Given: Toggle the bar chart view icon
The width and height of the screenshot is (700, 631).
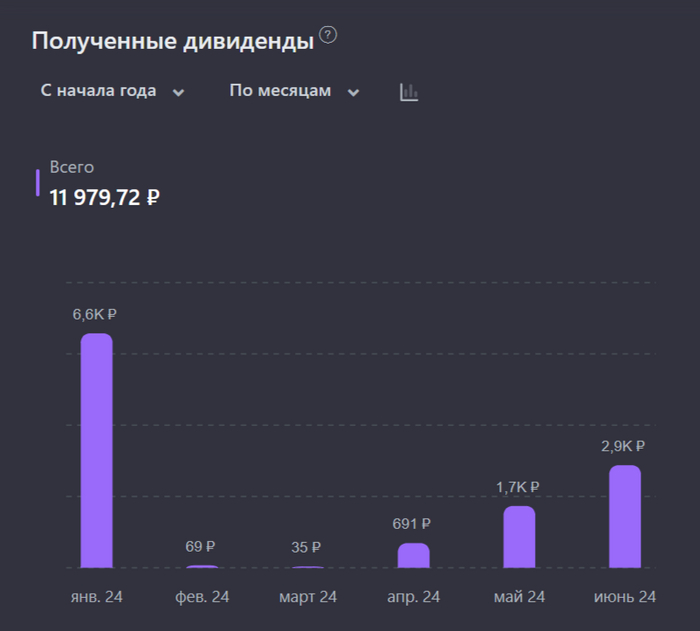Looking at the screenshot, I should click(x=409, y=92).
